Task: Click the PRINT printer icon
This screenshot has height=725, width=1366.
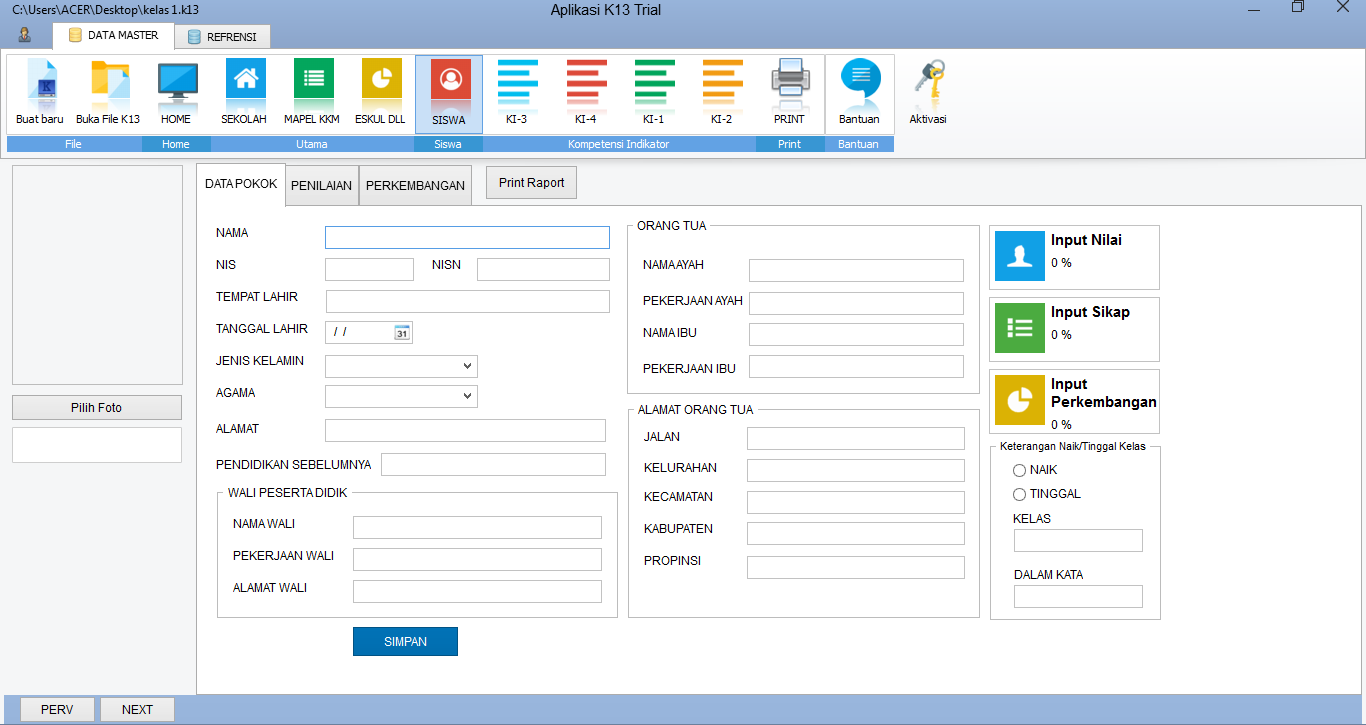Action: (789, 82)
